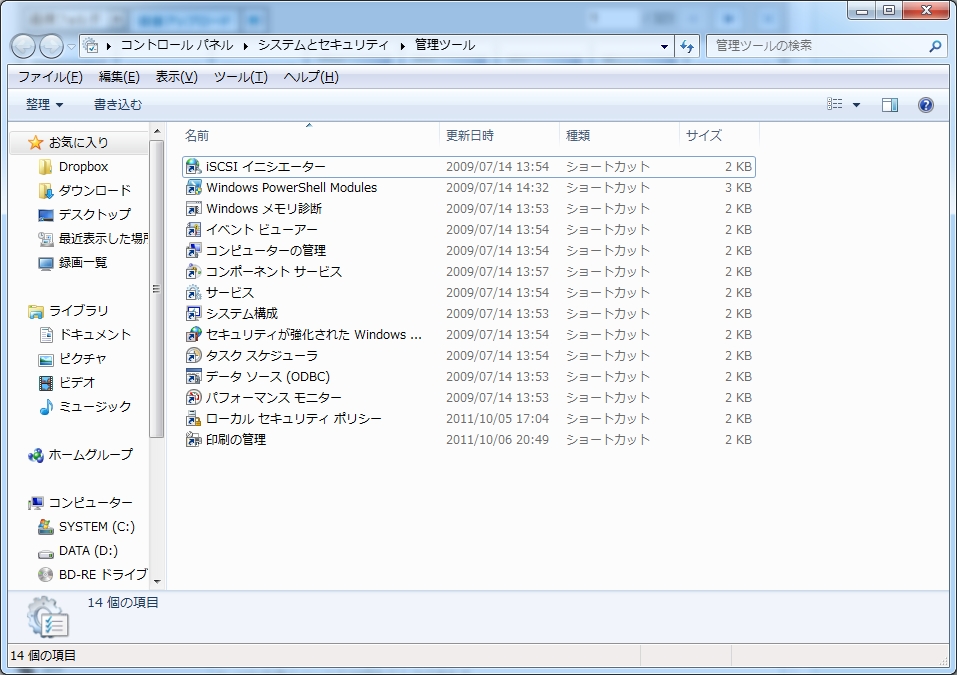Image resolution: width=957 pixels, height=675 pixels.
Task: Select ミュージック library
Action: click(x=84, y=406)
